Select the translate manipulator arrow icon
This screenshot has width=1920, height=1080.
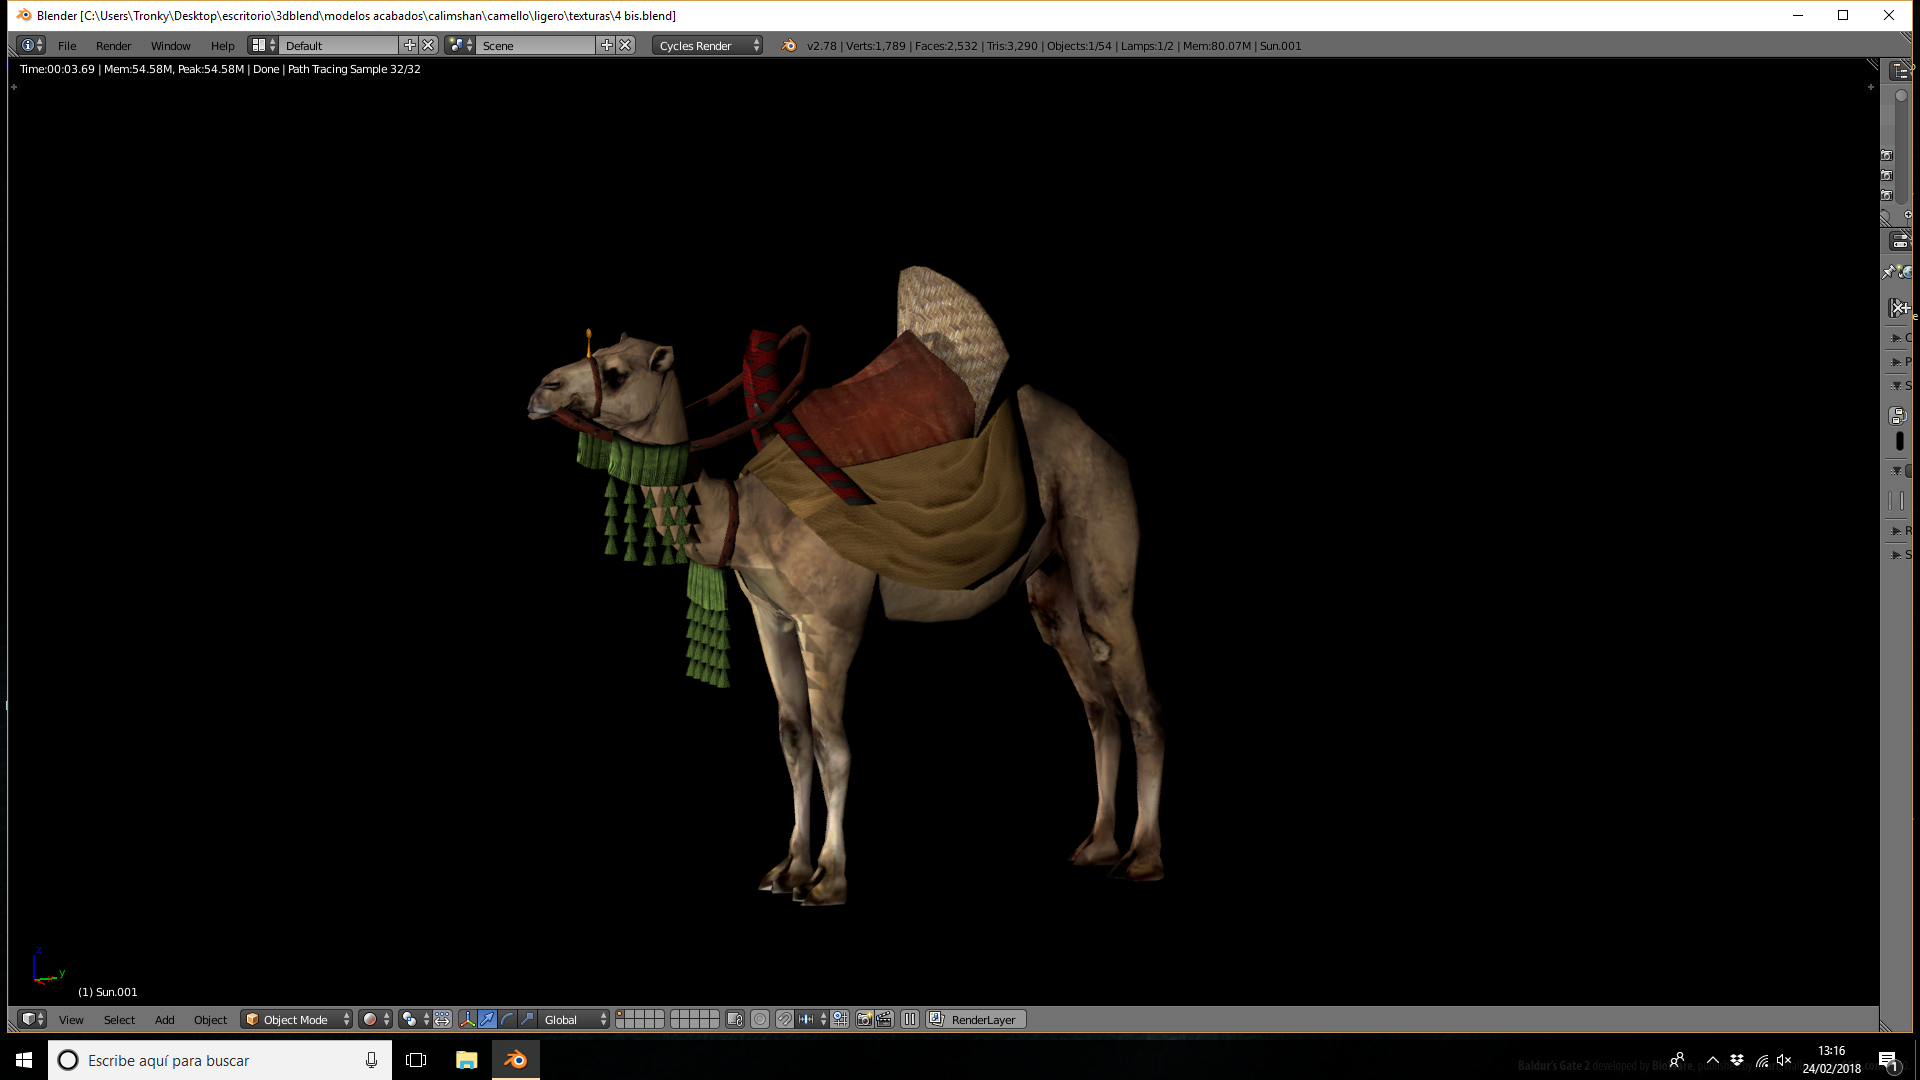[487, 1019]
